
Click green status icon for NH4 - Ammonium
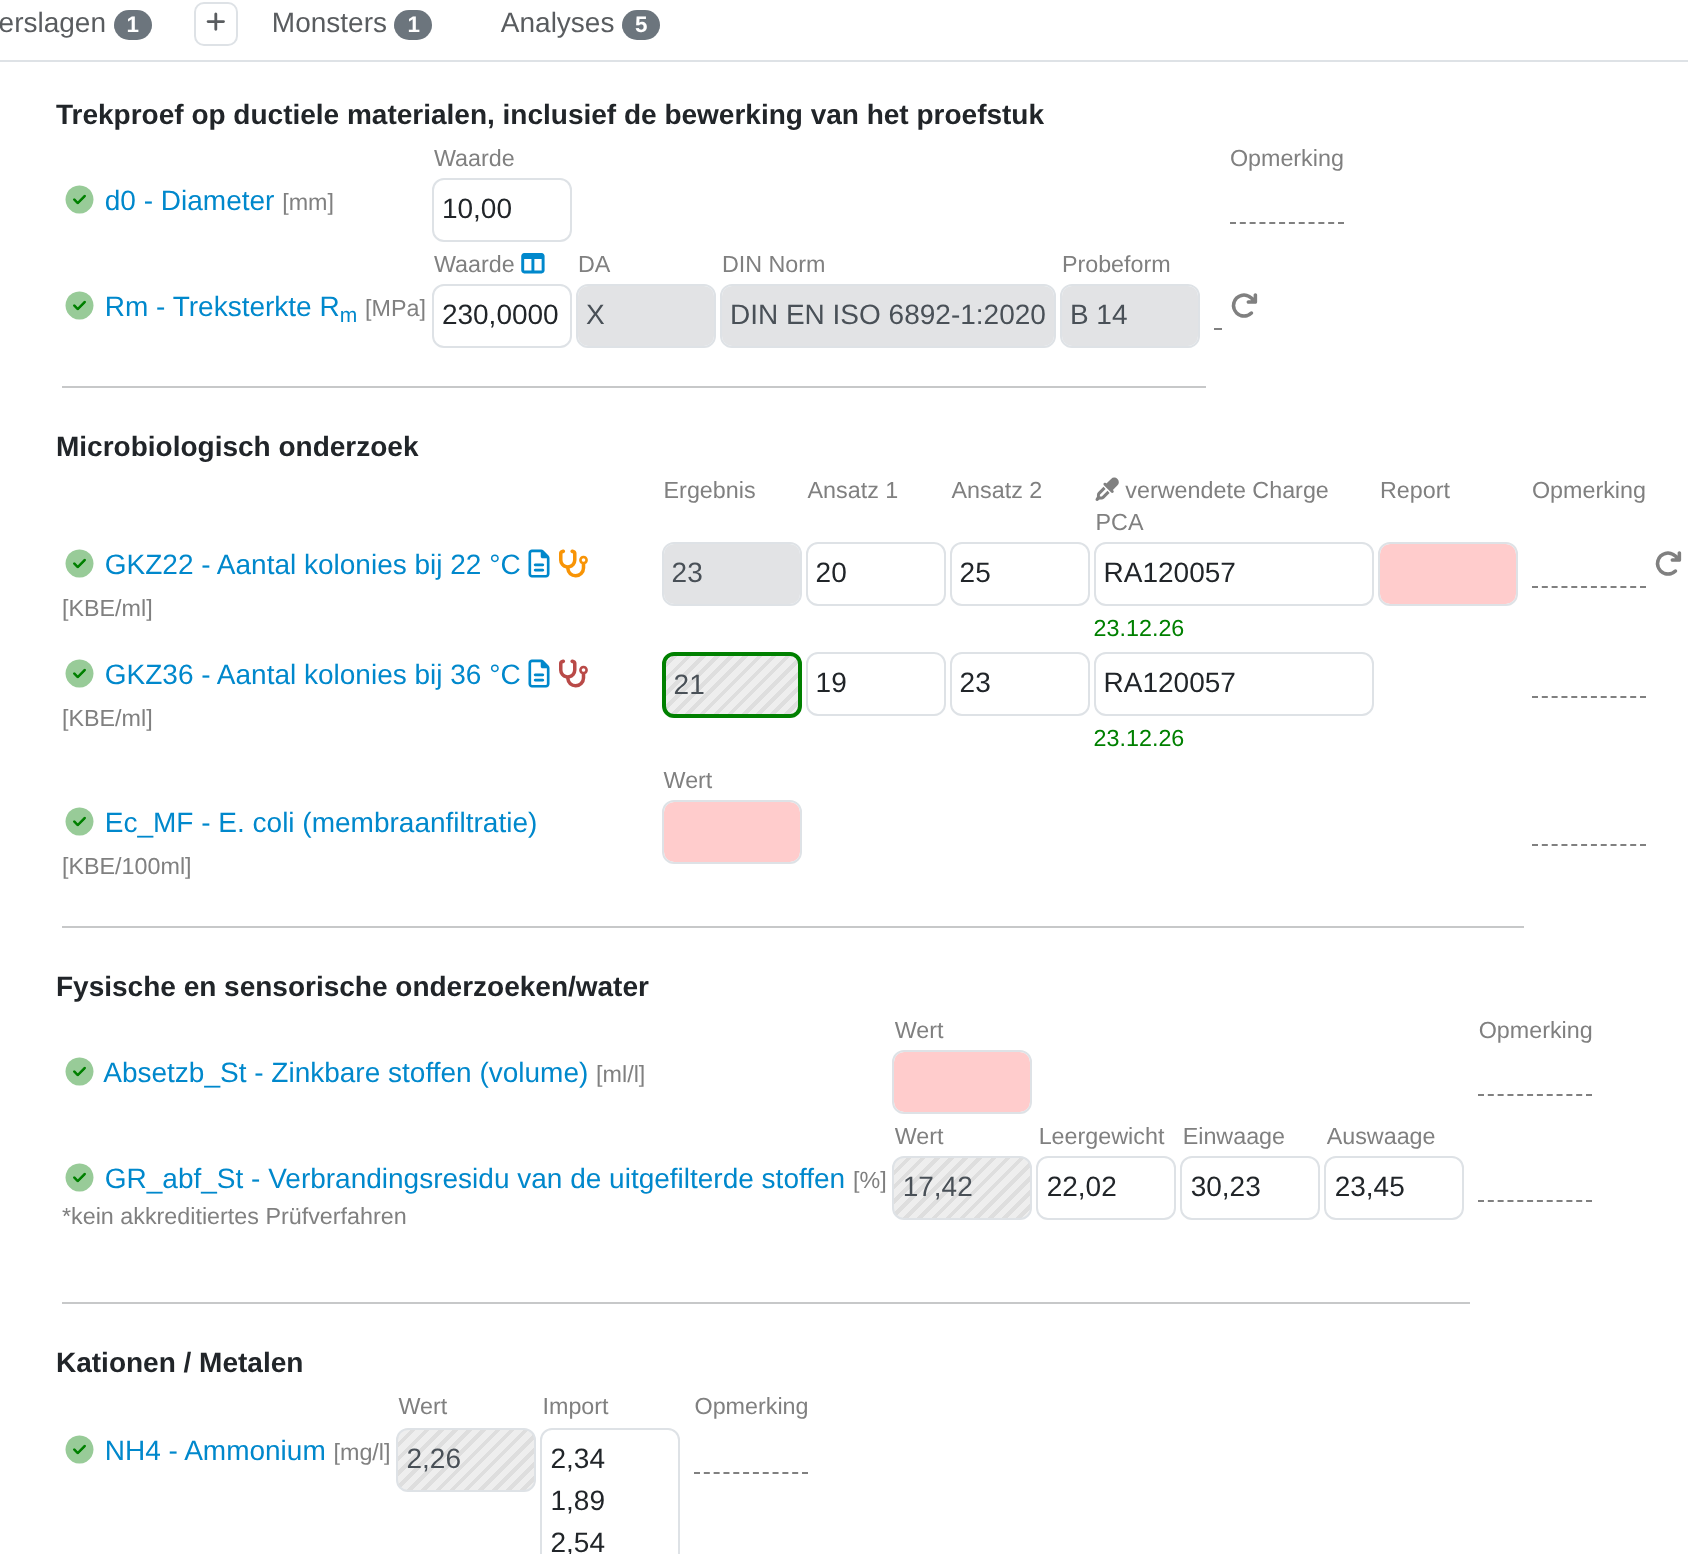click(79, 1450)
